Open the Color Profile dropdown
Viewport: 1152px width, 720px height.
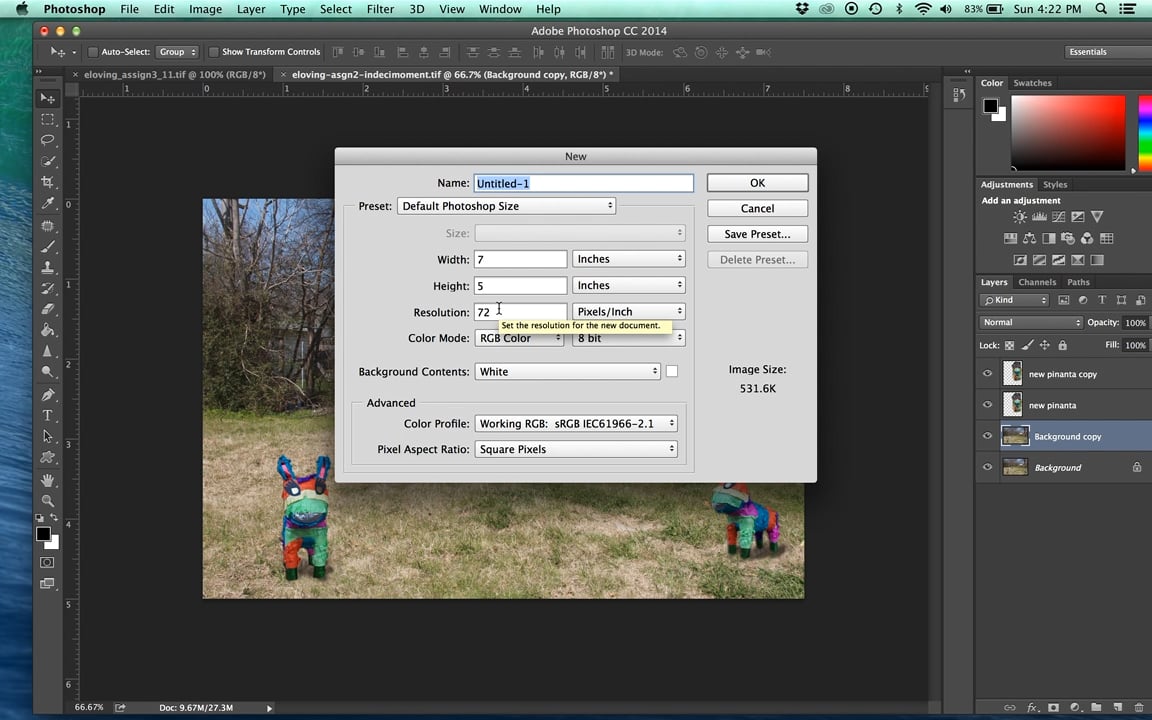576,423
